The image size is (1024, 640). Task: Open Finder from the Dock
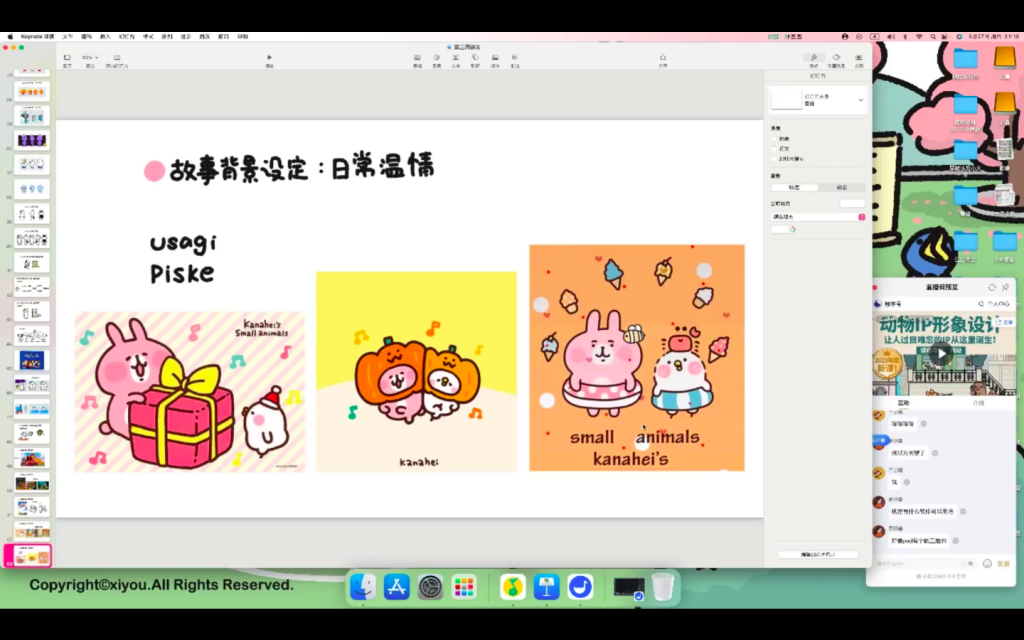pos(363,587)
